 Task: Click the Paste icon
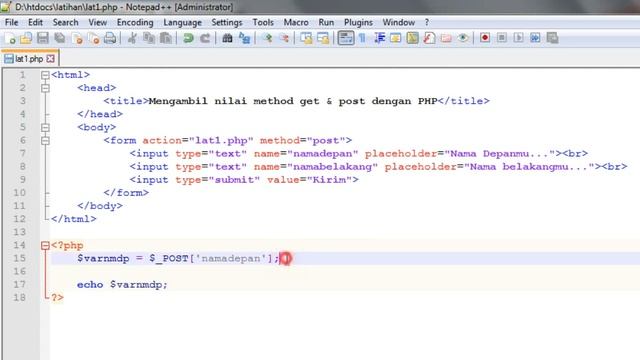(165, 38)
